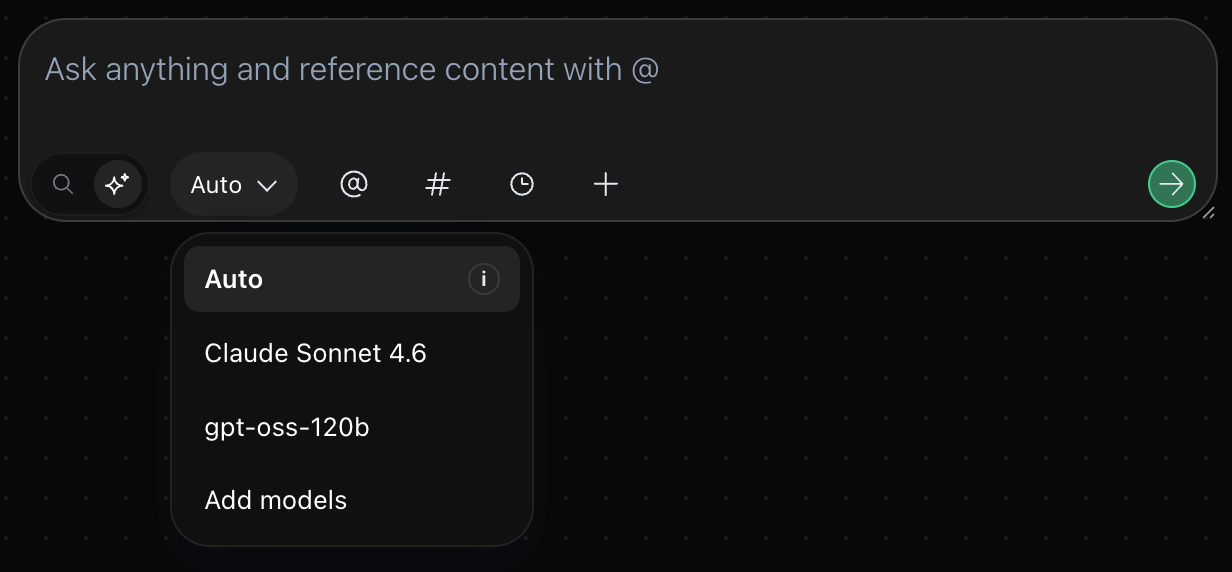Viewport: 1232px width, 572px height.
Task: Choose Claude Sonnet 4.6 from the list
Action: point(316,353)
